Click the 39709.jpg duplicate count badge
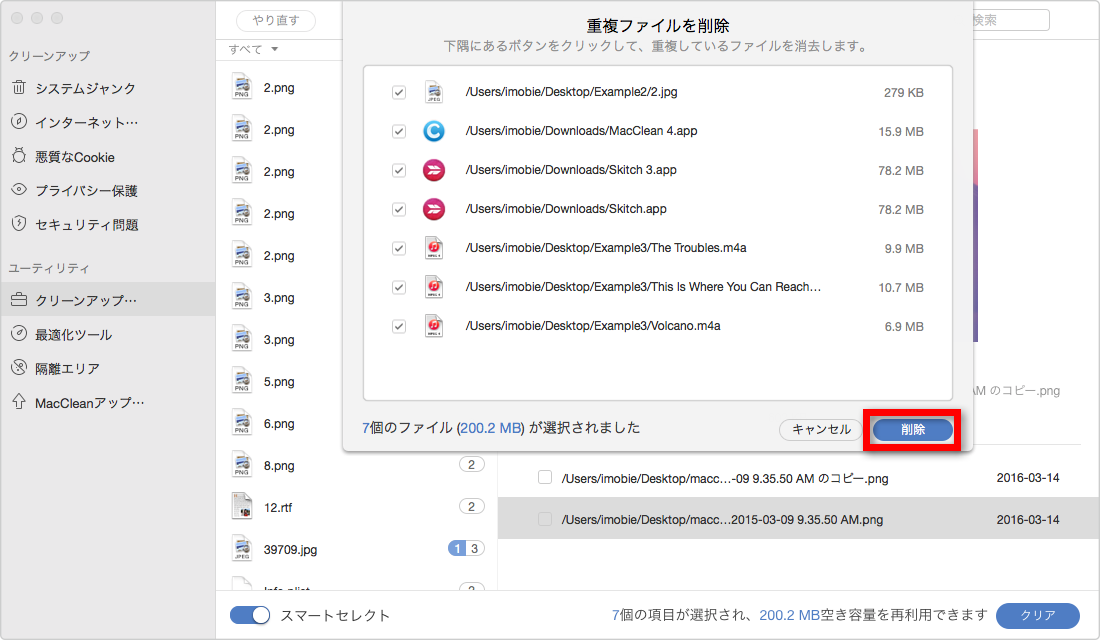The image size is (1100, 640). [467, 548]
